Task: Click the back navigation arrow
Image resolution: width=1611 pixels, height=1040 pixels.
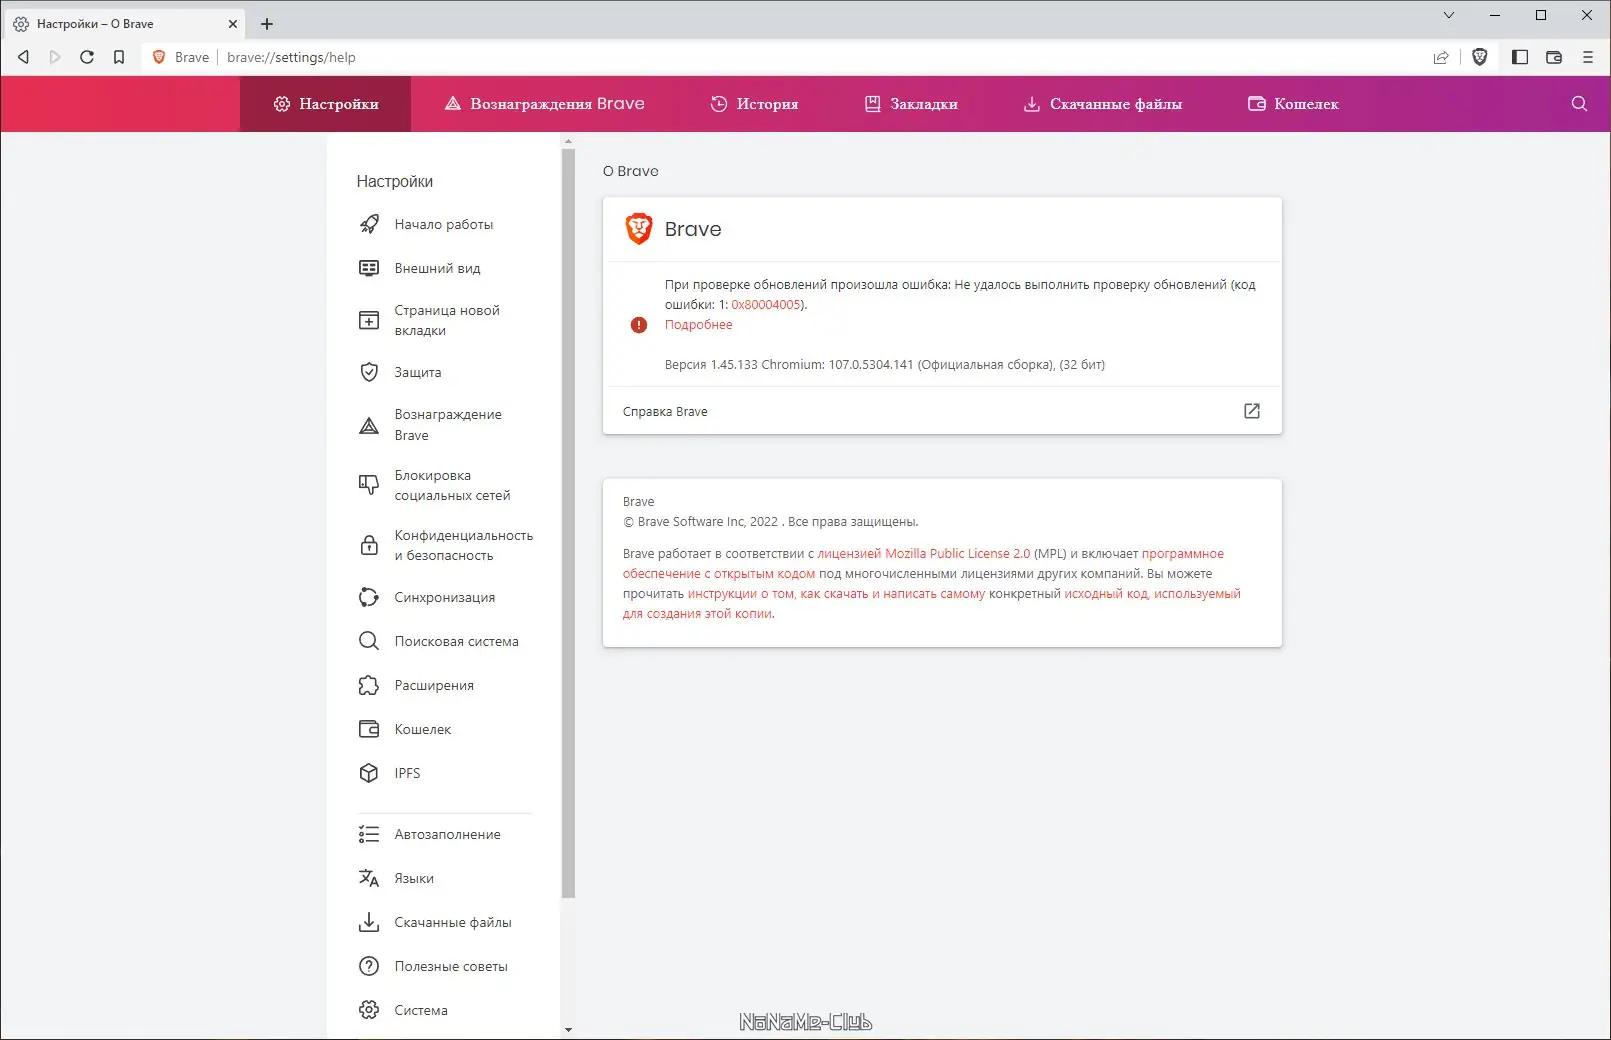Action: tap(23, 57)
